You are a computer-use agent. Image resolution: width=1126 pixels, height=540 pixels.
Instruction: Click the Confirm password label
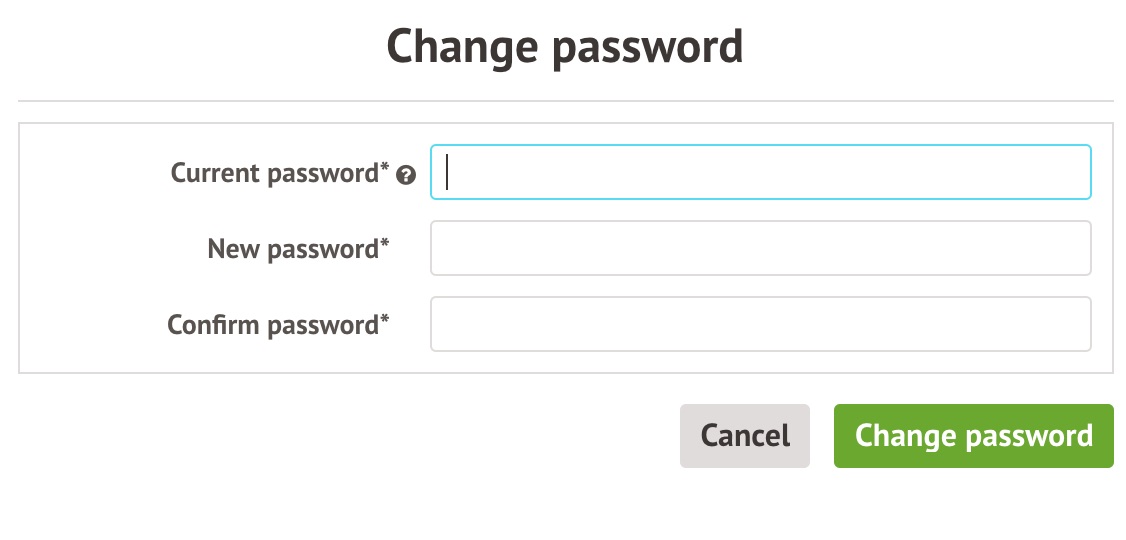(273, 325)
